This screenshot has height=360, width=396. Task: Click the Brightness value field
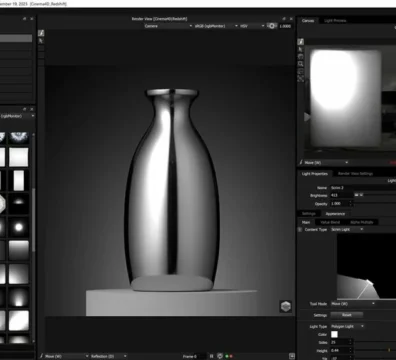point(341,195)
